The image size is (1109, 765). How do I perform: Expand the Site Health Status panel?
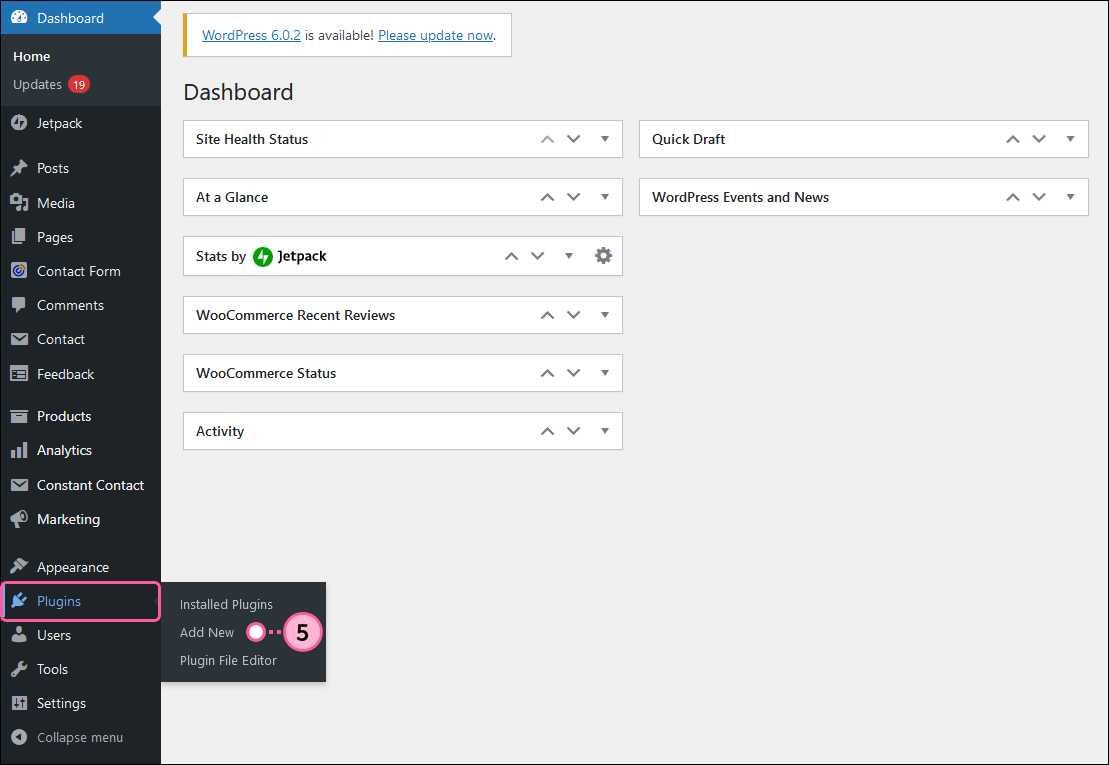(x=605, y=139)
